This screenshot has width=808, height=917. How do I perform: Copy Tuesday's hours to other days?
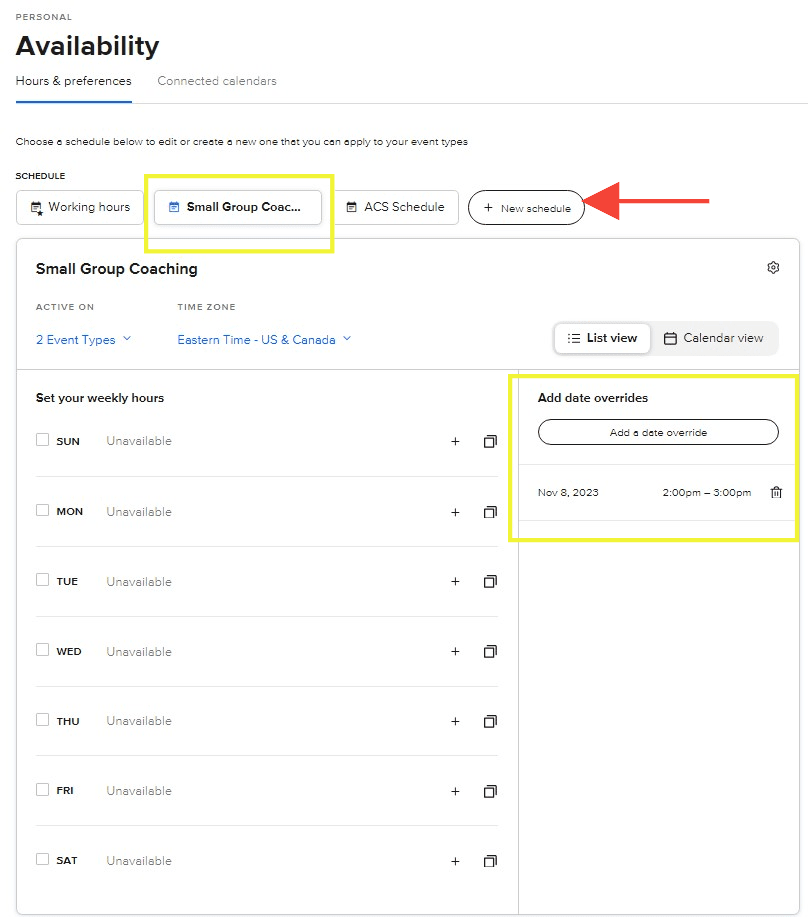tap(490, 581)
